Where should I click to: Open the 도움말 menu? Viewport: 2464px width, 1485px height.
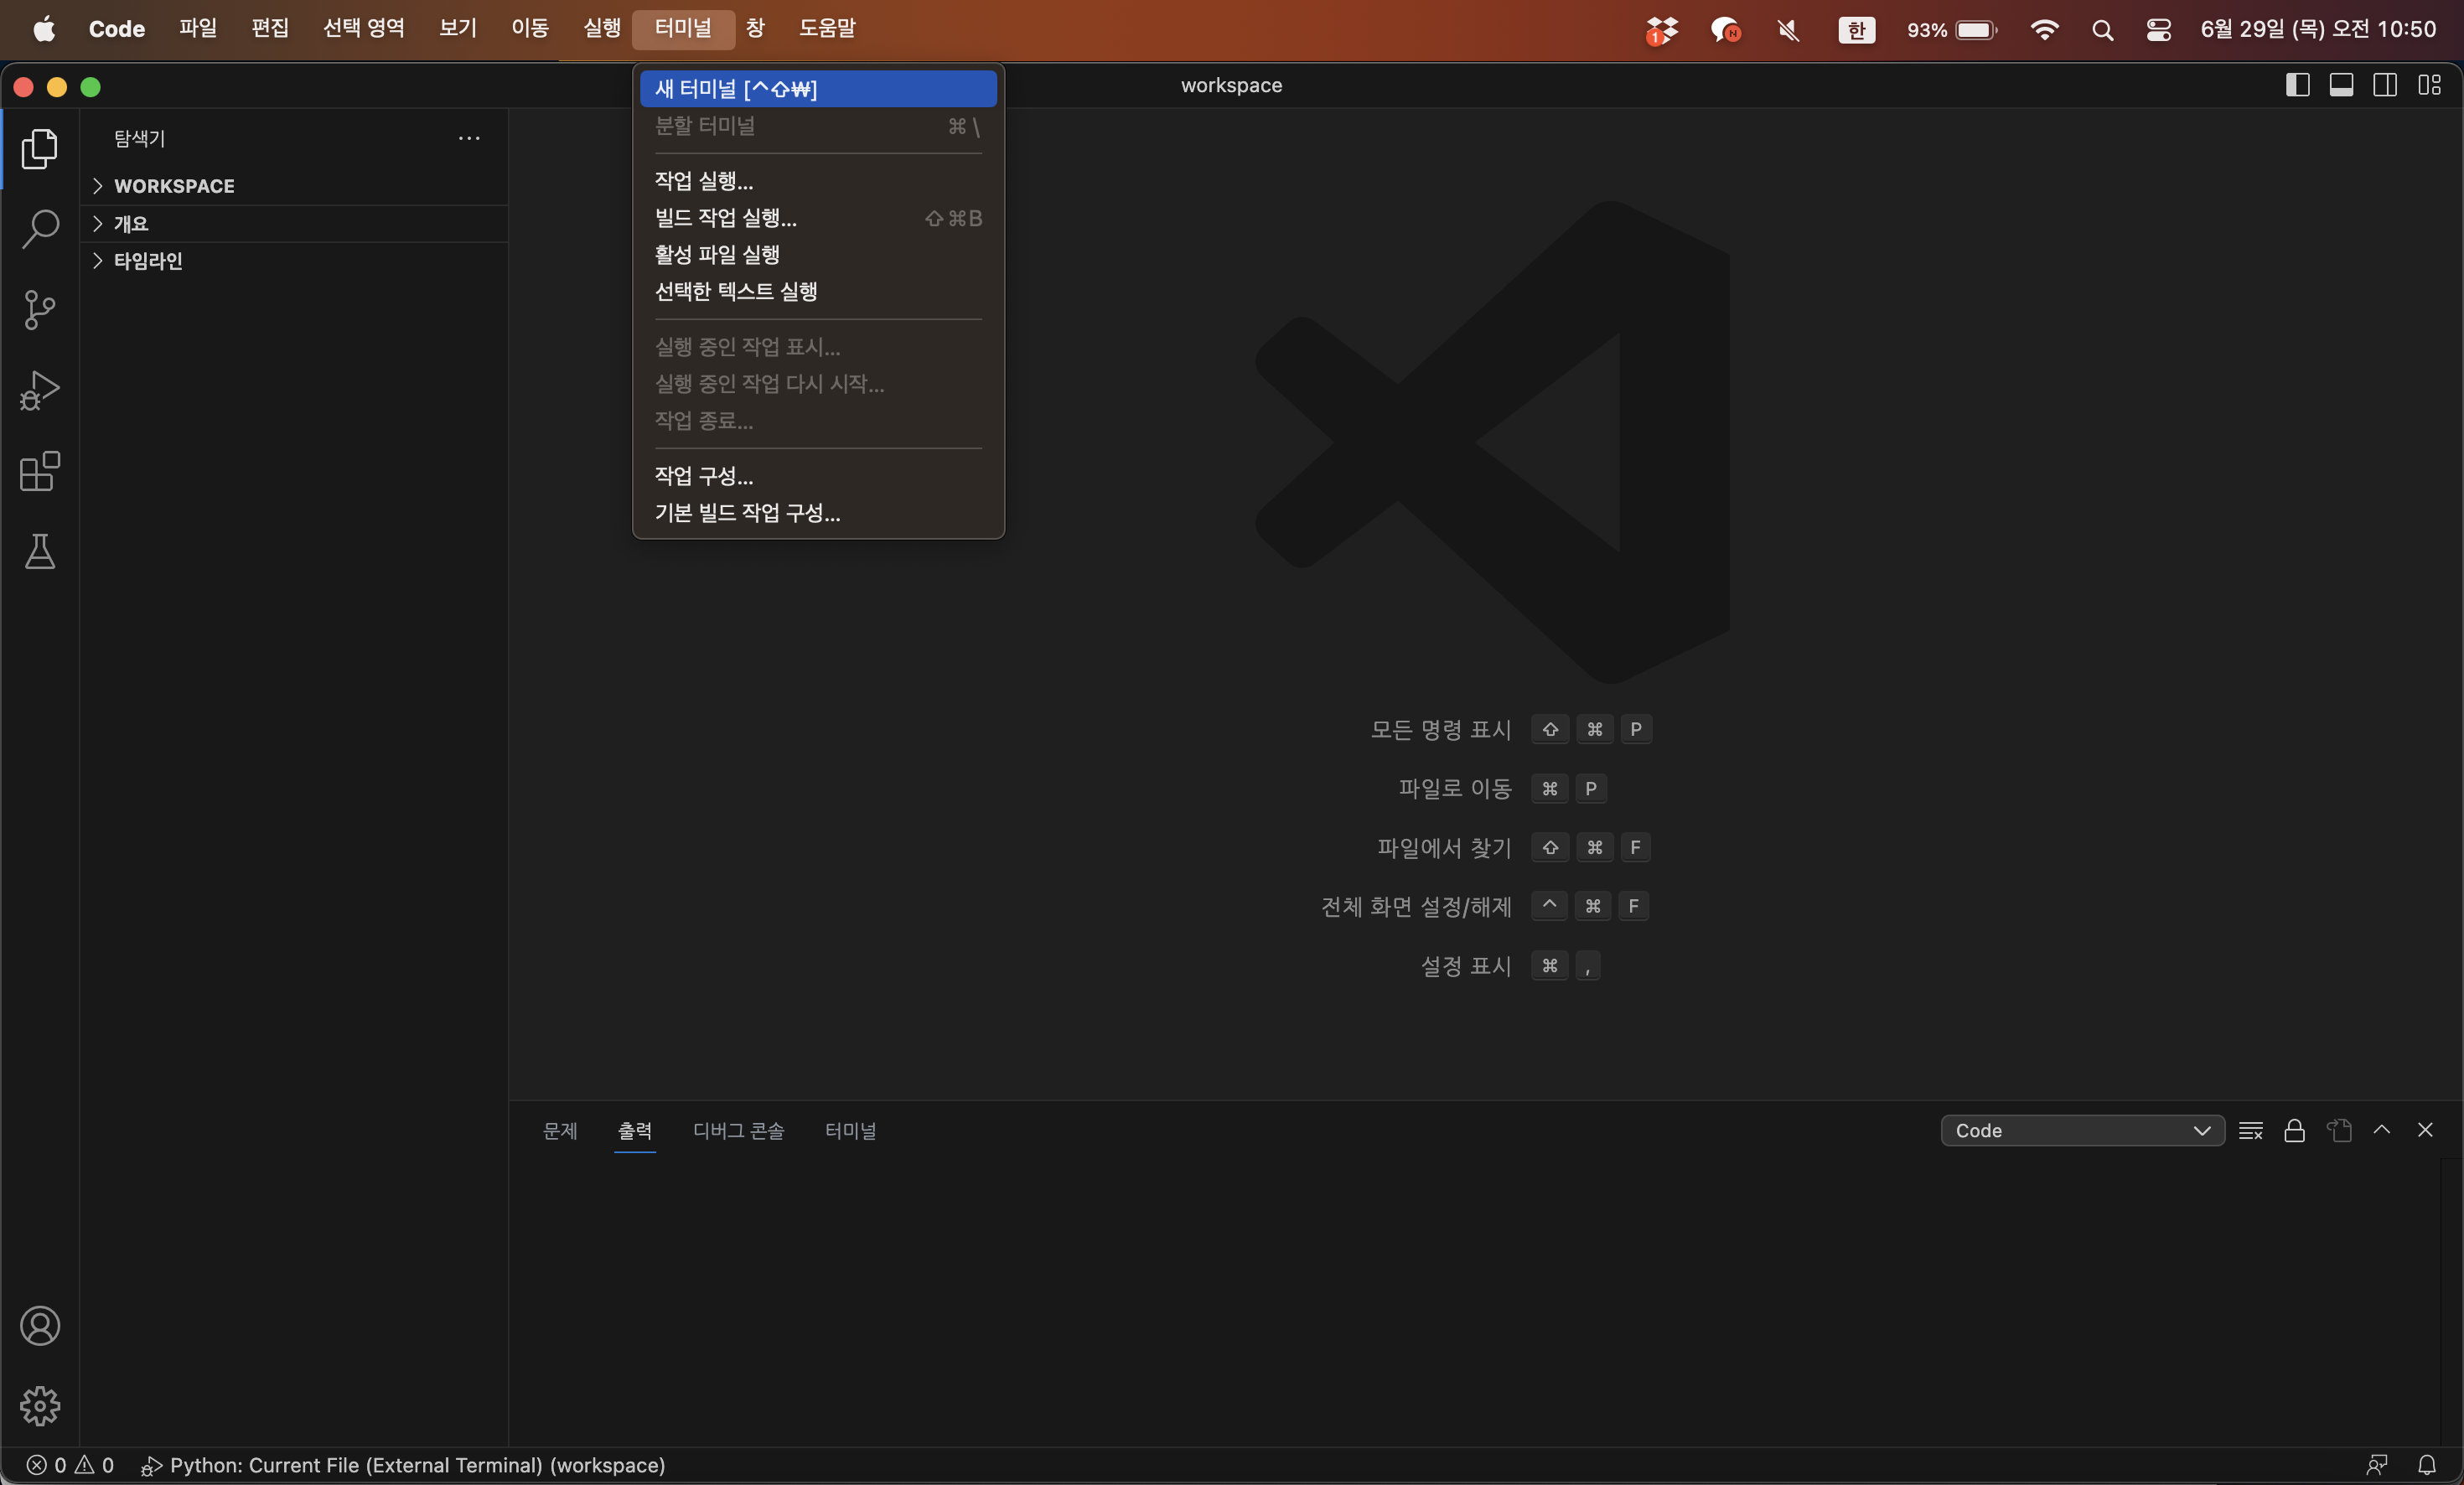pos(828,28)
